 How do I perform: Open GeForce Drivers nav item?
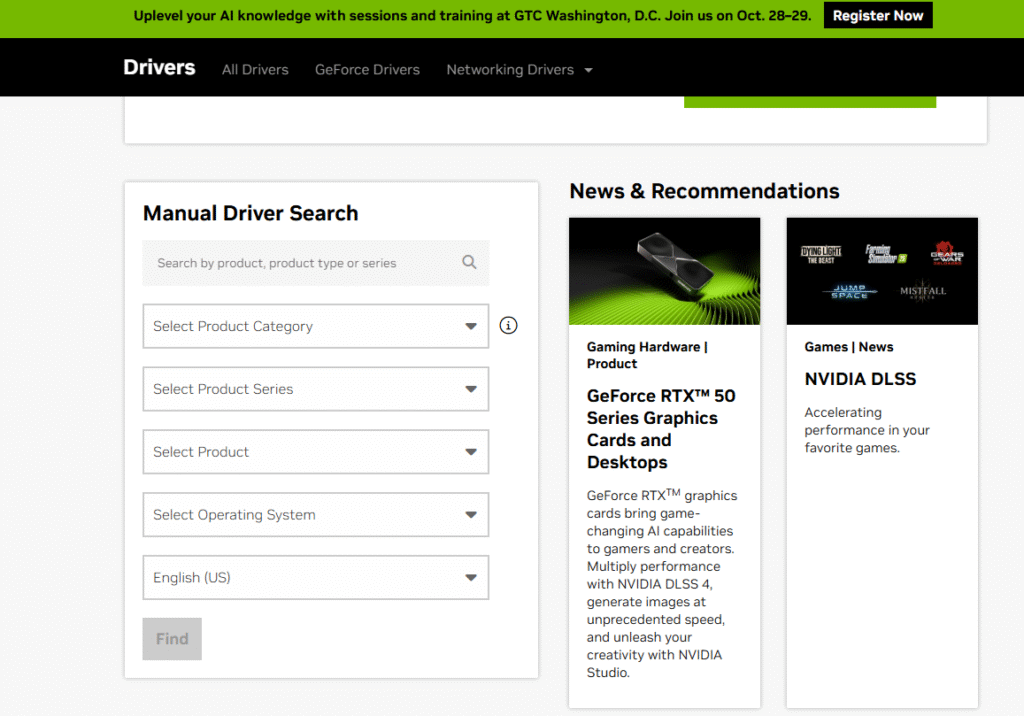[x=367, y=70]
